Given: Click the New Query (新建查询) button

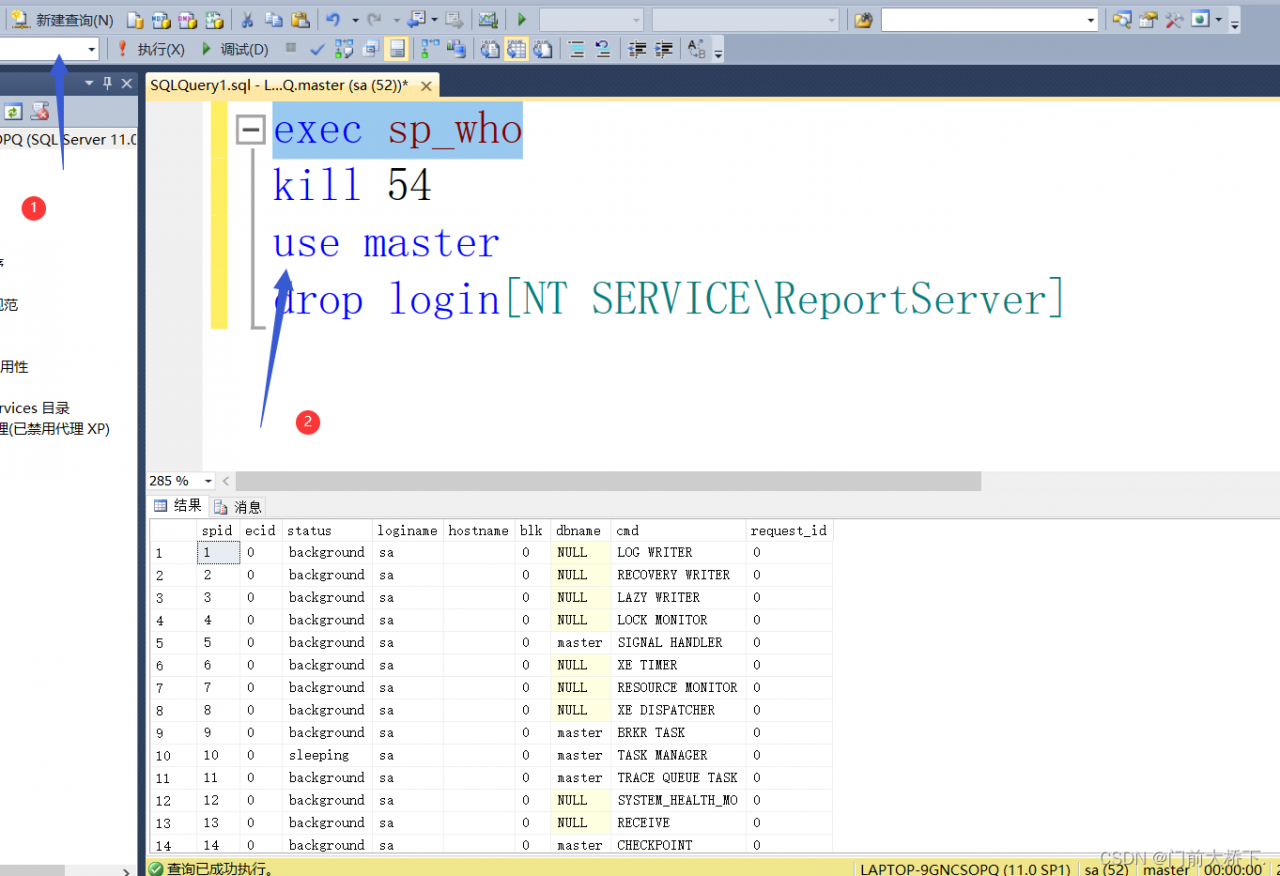Looking at the screenshot, I should pos(64,20).
